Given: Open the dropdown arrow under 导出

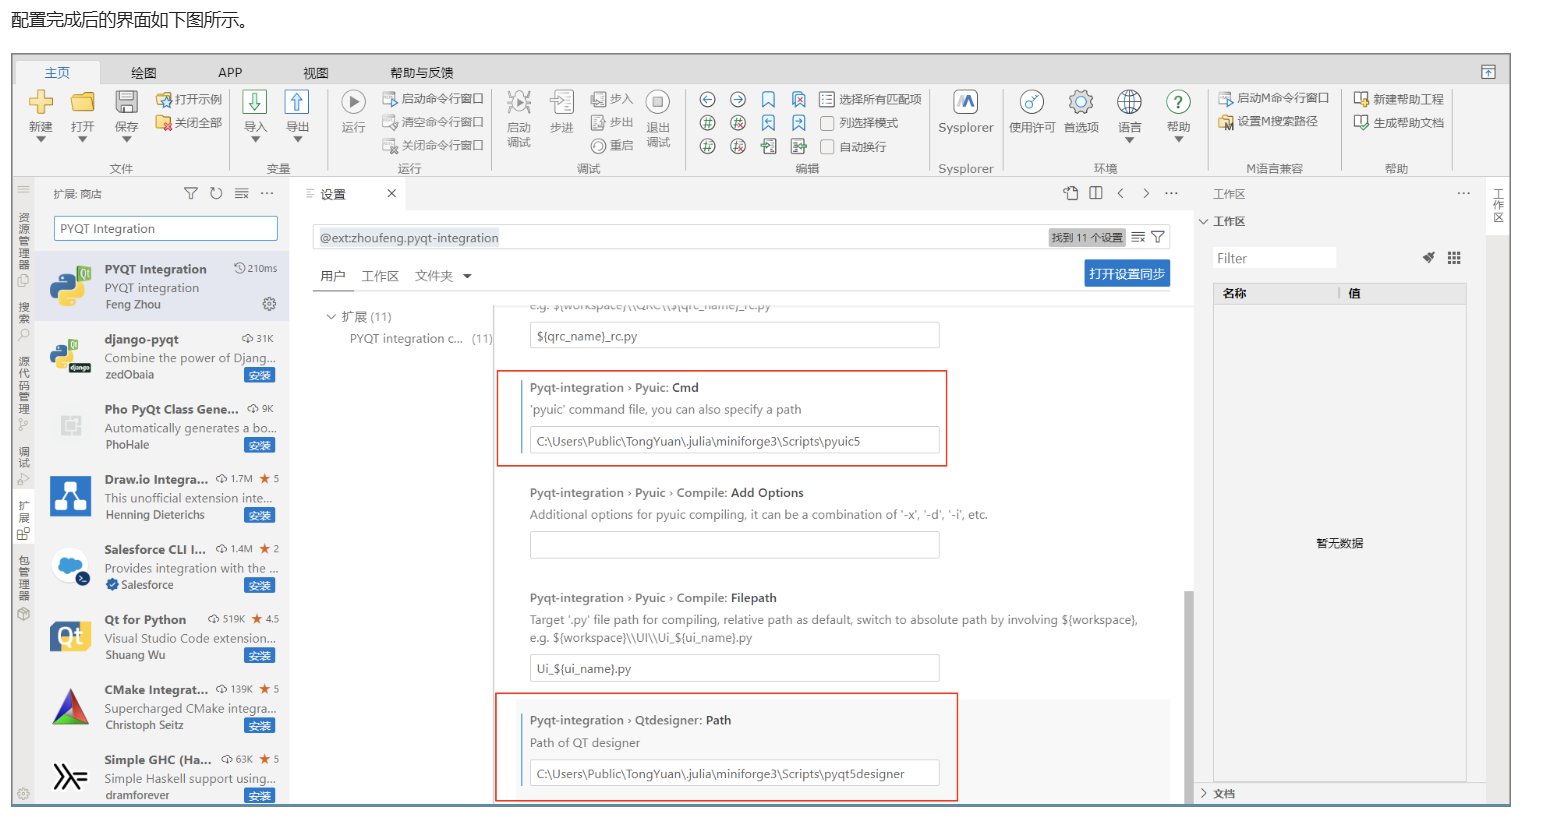Looking at the screenshot, I should [297, 140].
